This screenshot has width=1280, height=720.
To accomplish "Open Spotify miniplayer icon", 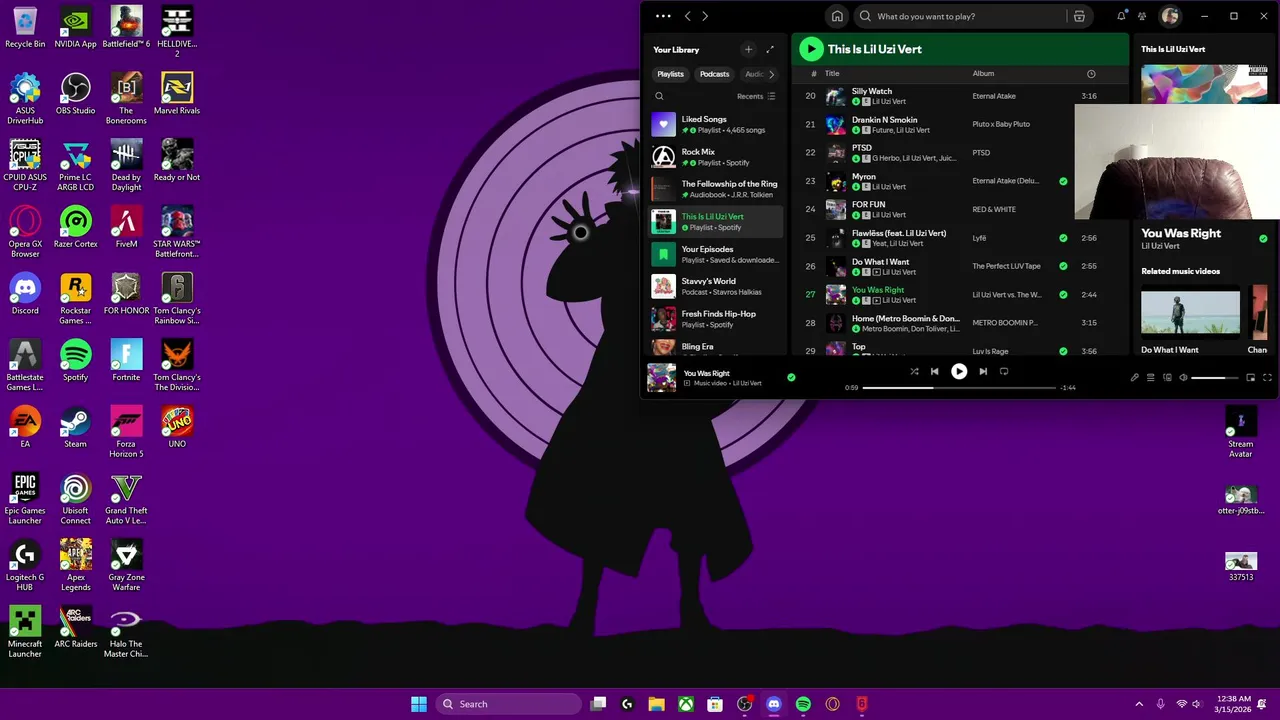I will pos(1250,378).
